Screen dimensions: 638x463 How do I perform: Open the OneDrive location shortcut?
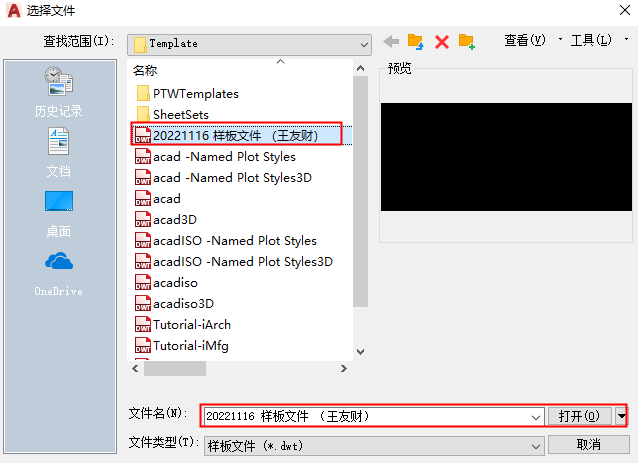pos(58,272)
